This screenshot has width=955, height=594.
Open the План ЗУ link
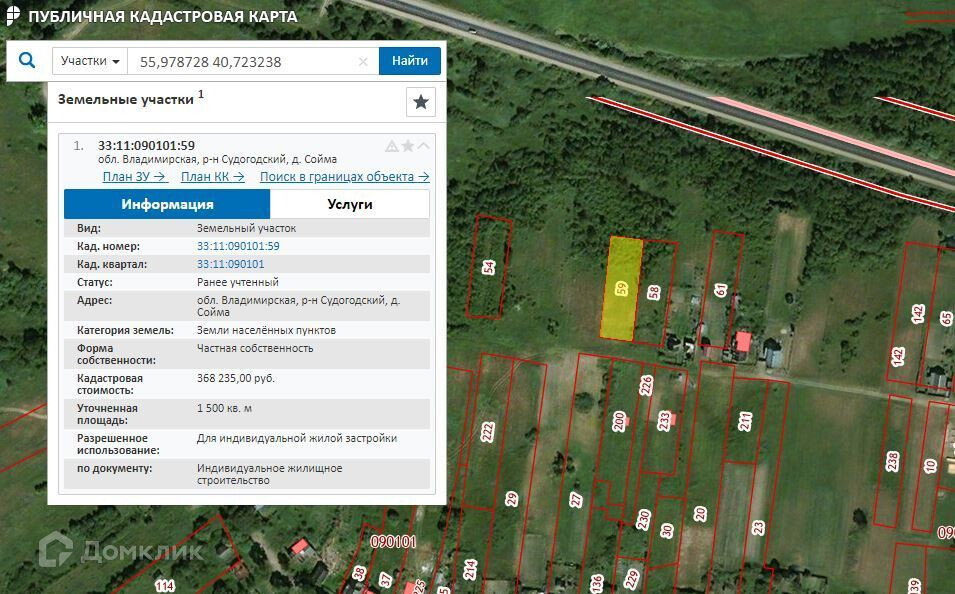pyautogui.click(x=134, y=177)
